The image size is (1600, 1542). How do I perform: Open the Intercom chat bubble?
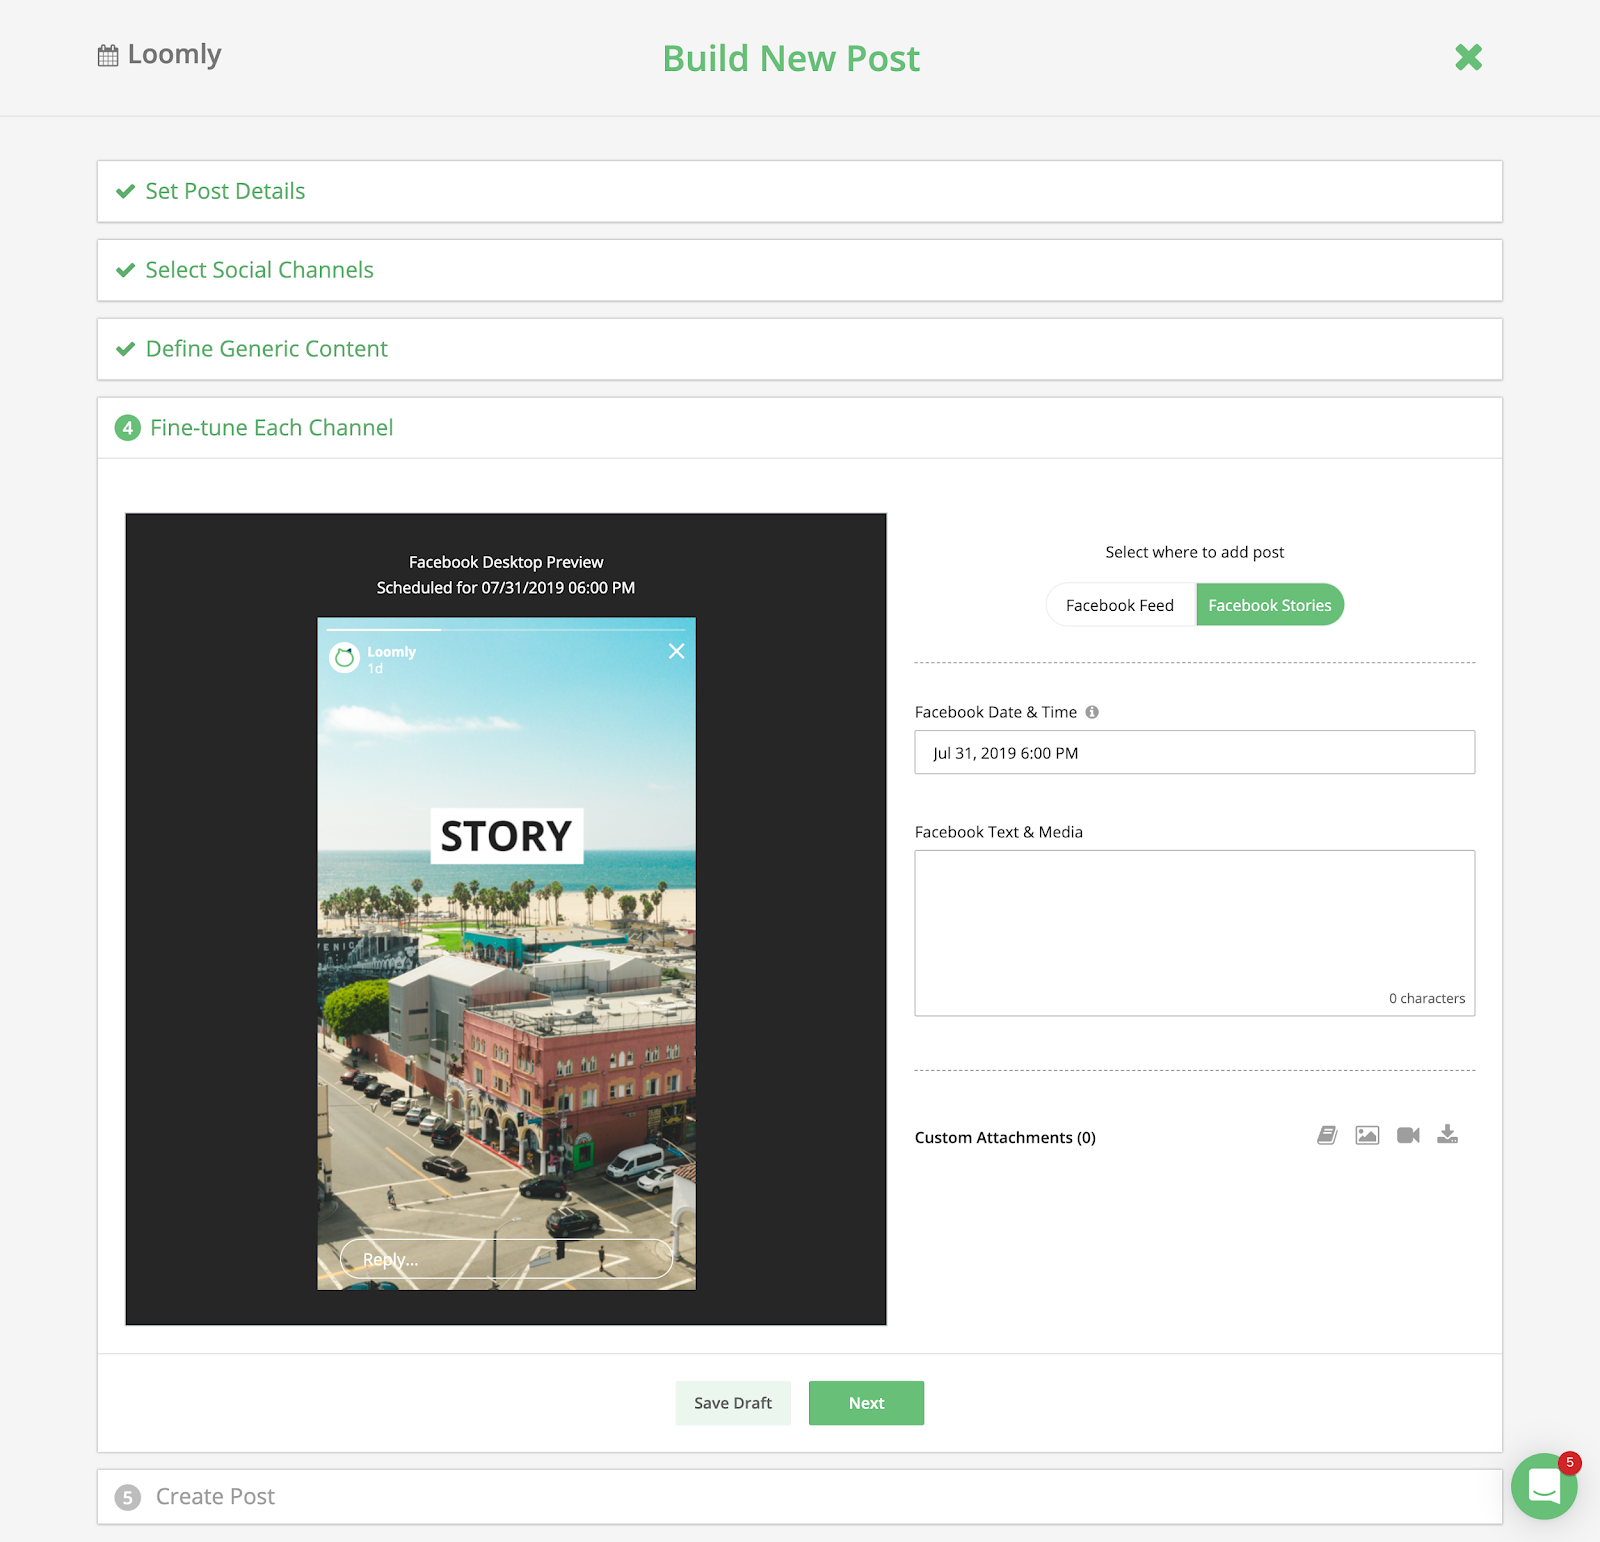pyautogui.click(x=1543, y=1487)
